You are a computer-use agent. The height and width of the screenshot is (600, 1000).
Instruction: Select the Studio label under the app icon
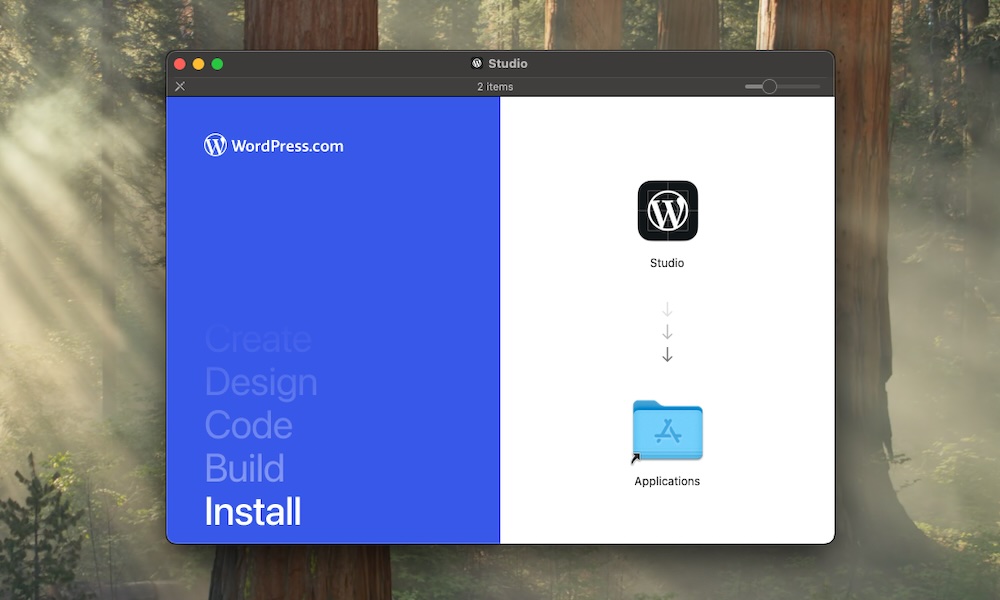click(666, 263)
